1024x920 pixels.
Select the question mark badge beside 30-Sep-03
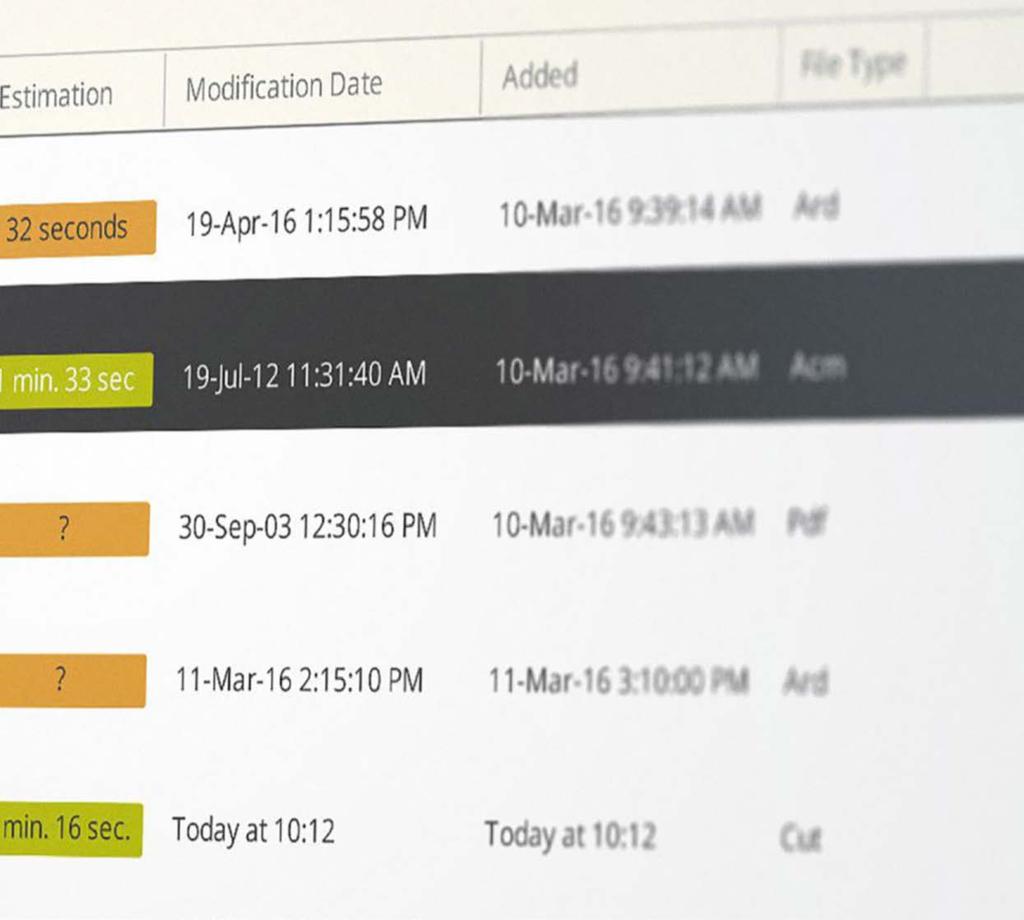pos(74,530)
